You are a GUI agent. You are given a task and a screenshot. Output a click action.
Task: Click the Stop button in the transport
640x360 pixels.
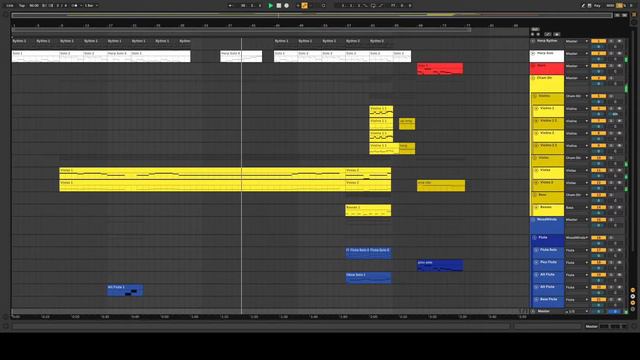(279, 6)
